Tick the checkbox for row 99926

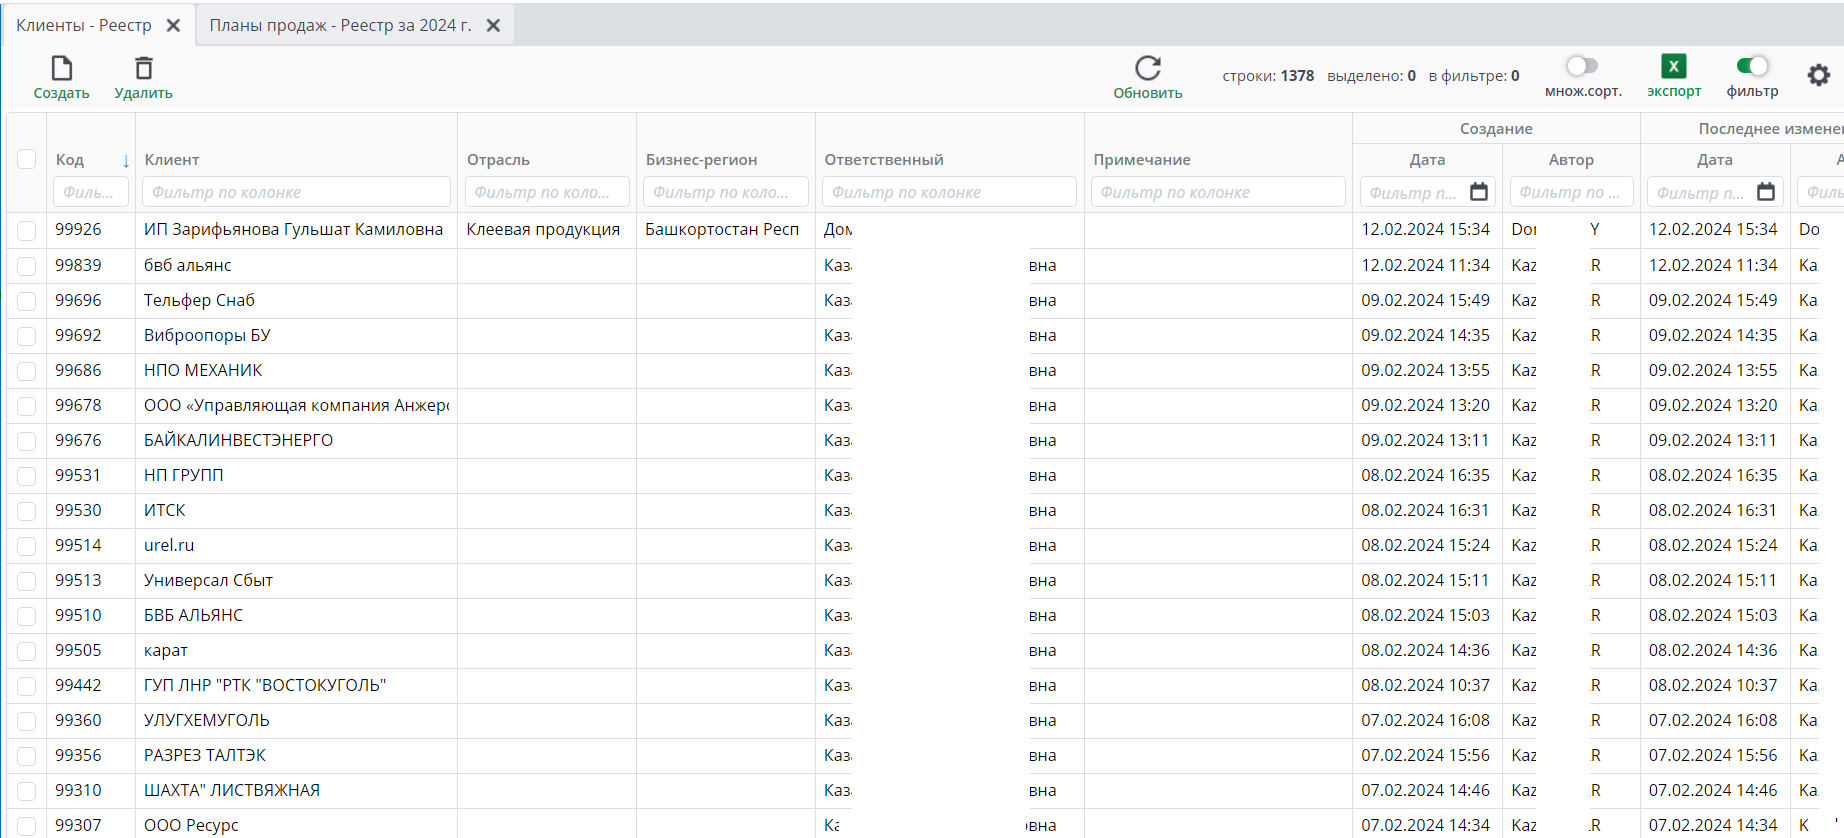[x=27, y=230]
